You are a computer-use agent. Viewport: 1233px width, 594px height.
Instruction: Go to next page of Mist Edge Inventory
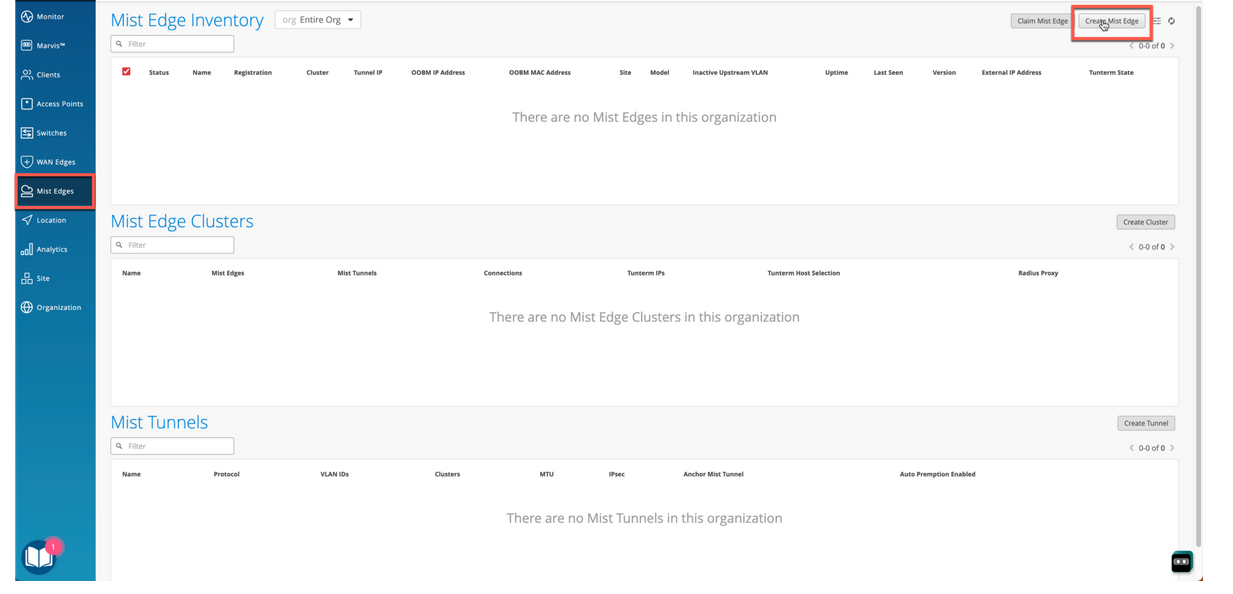(x=1172, y=46)
